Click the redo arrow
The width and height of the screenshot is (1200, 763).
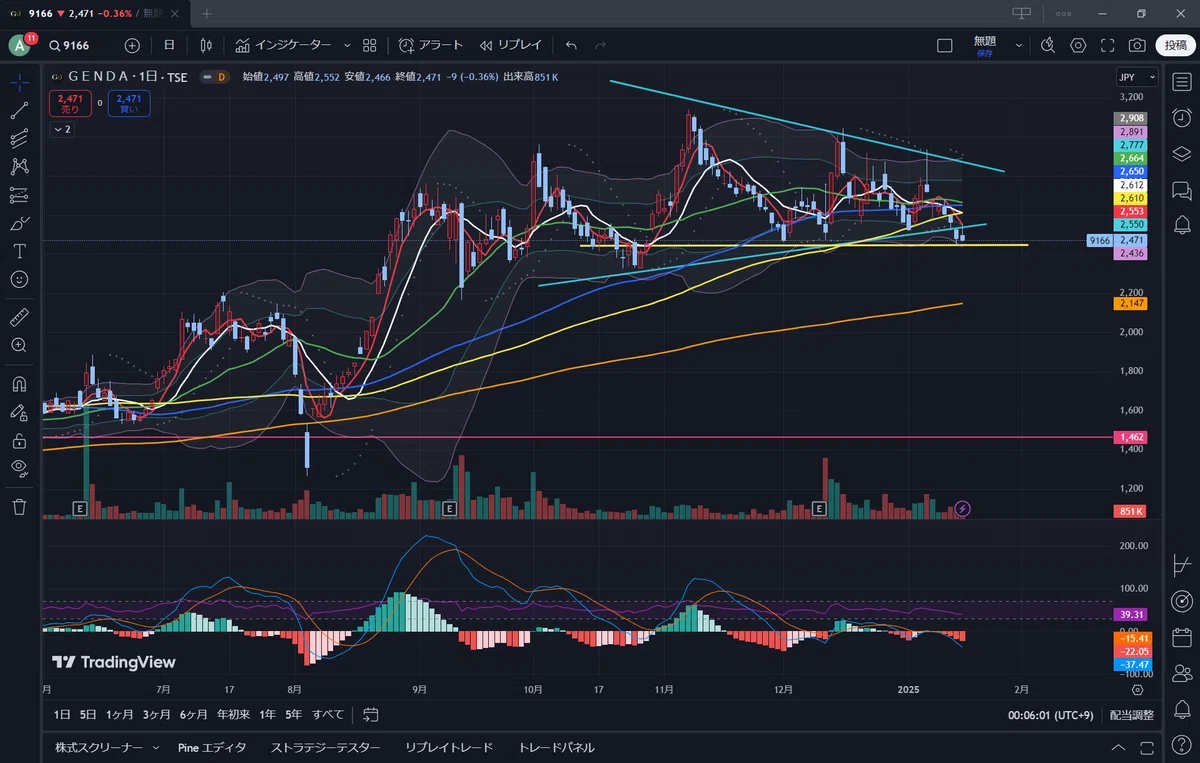tap(600, 45)
